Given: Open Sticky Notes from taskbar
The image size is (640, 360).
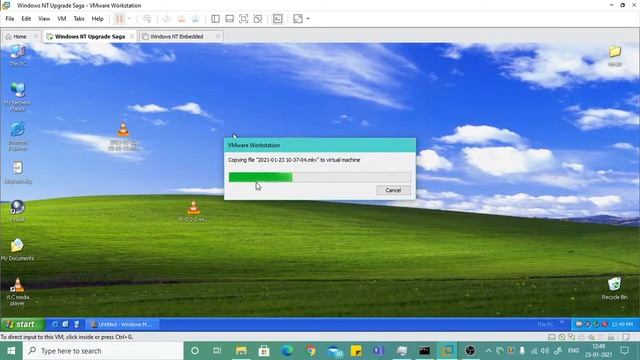Looking at the screenshot, I should [x=356, y=351].
